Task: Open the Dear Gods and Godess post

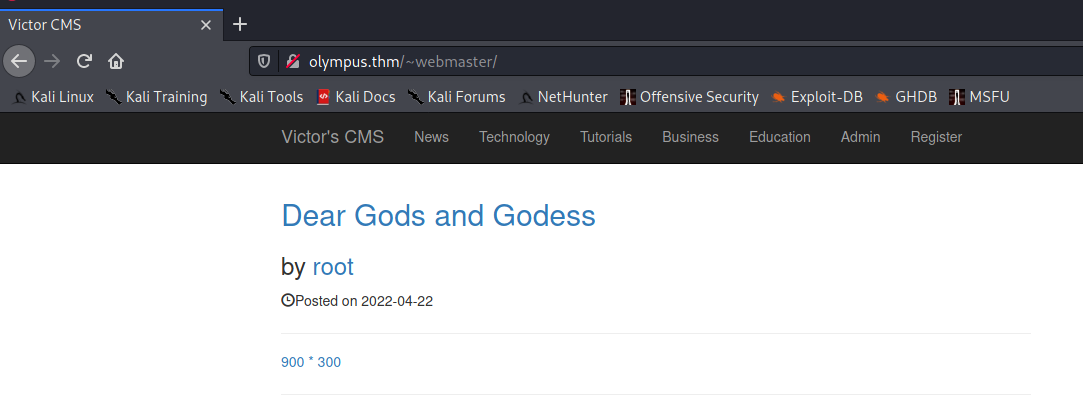Action: [x=439, y=216]
